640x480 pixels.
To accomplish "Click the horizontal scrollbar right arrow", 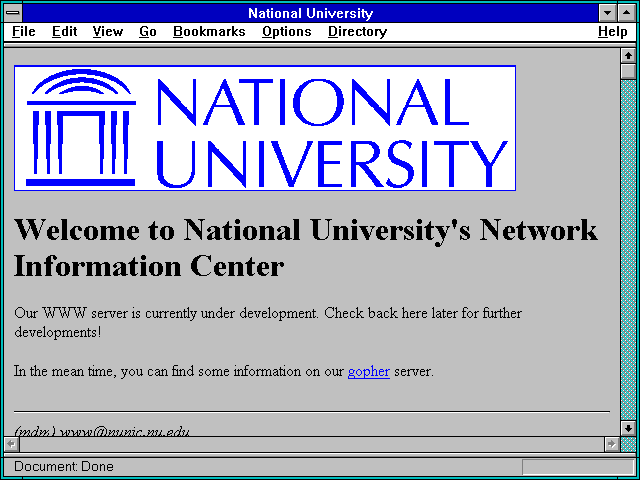I will click(x=611, y=444).
